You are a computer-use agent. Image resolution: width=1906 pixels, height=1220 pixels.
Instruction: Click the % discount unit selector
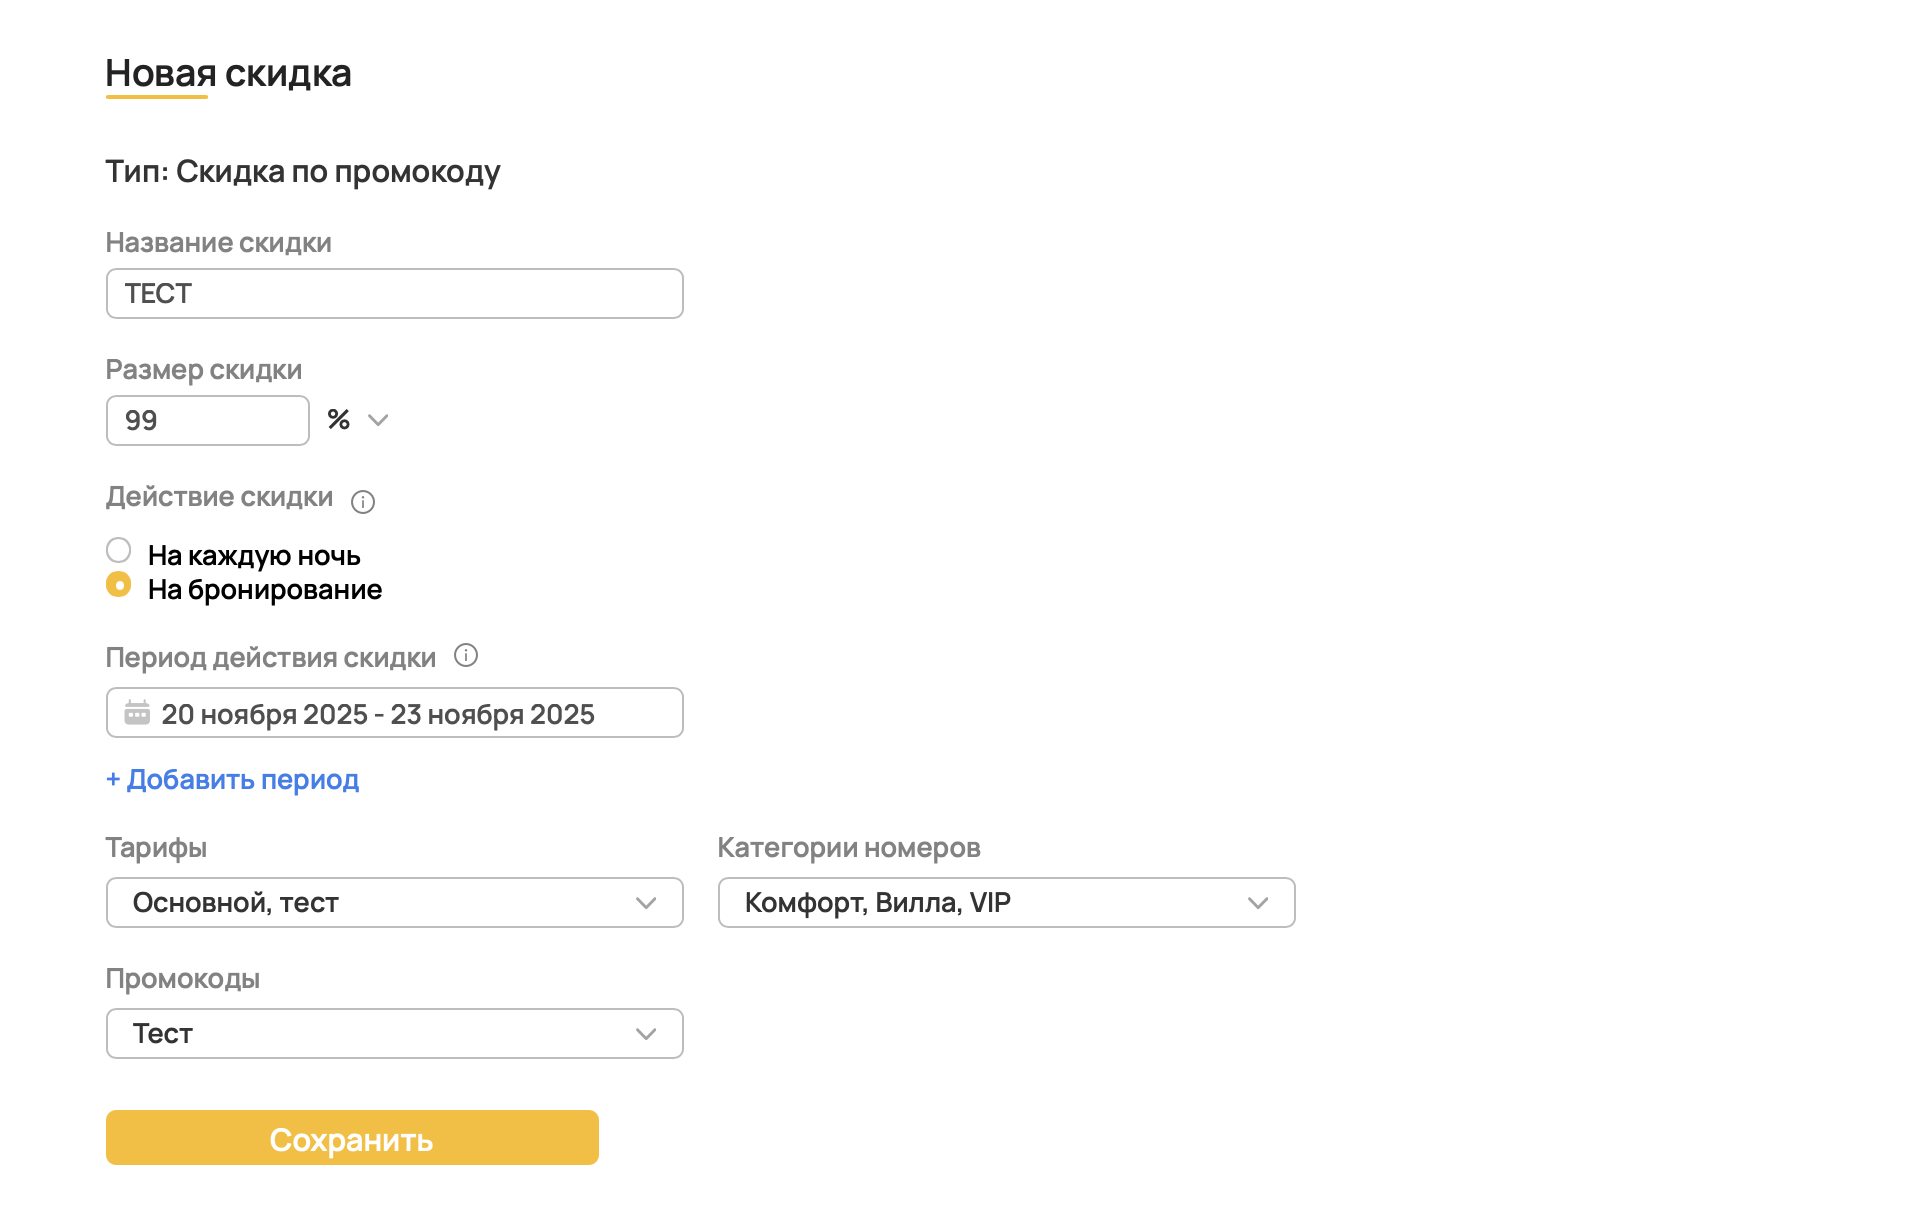tap(340, 420)
